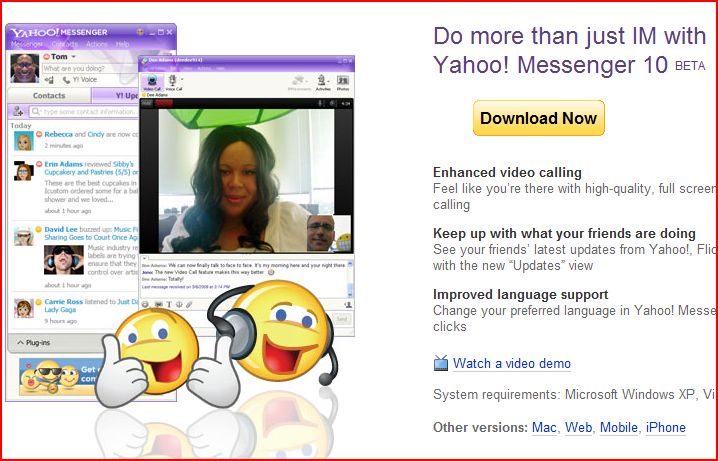Click the Add Contact icon
This screenshot has width=718, height=461.
point(18,111)
